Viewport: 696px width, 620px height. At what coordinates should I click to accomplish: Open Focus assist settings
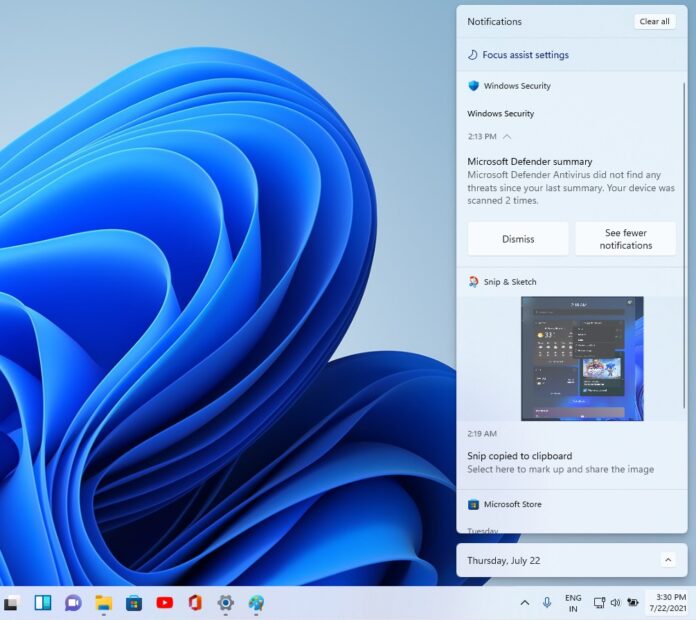(524, 55)
